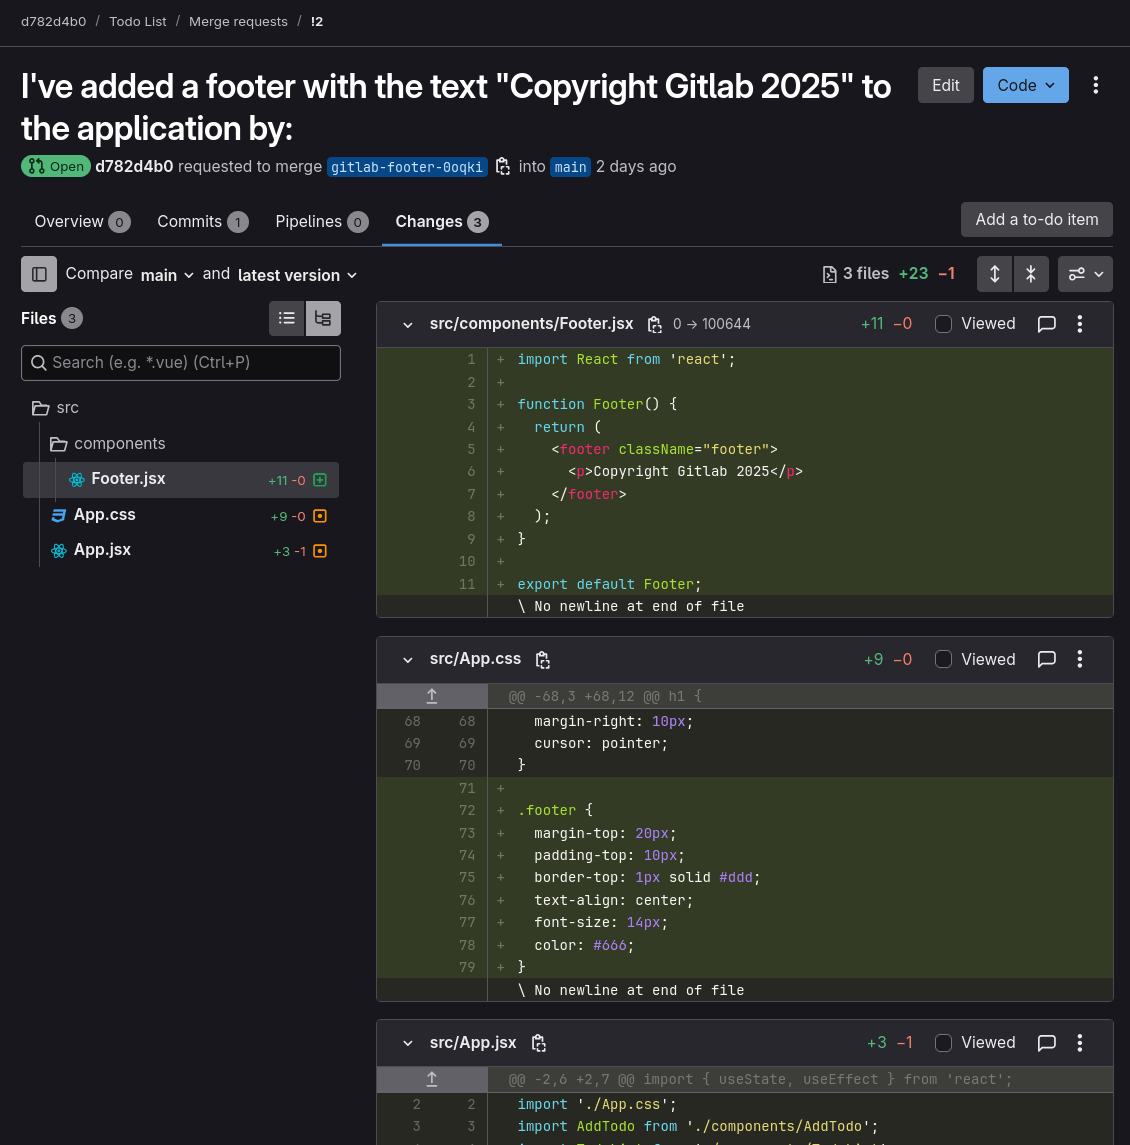1130x1145 pixels.
Task: Open the Merge requests breadcrumb
Action: [238, 22]
